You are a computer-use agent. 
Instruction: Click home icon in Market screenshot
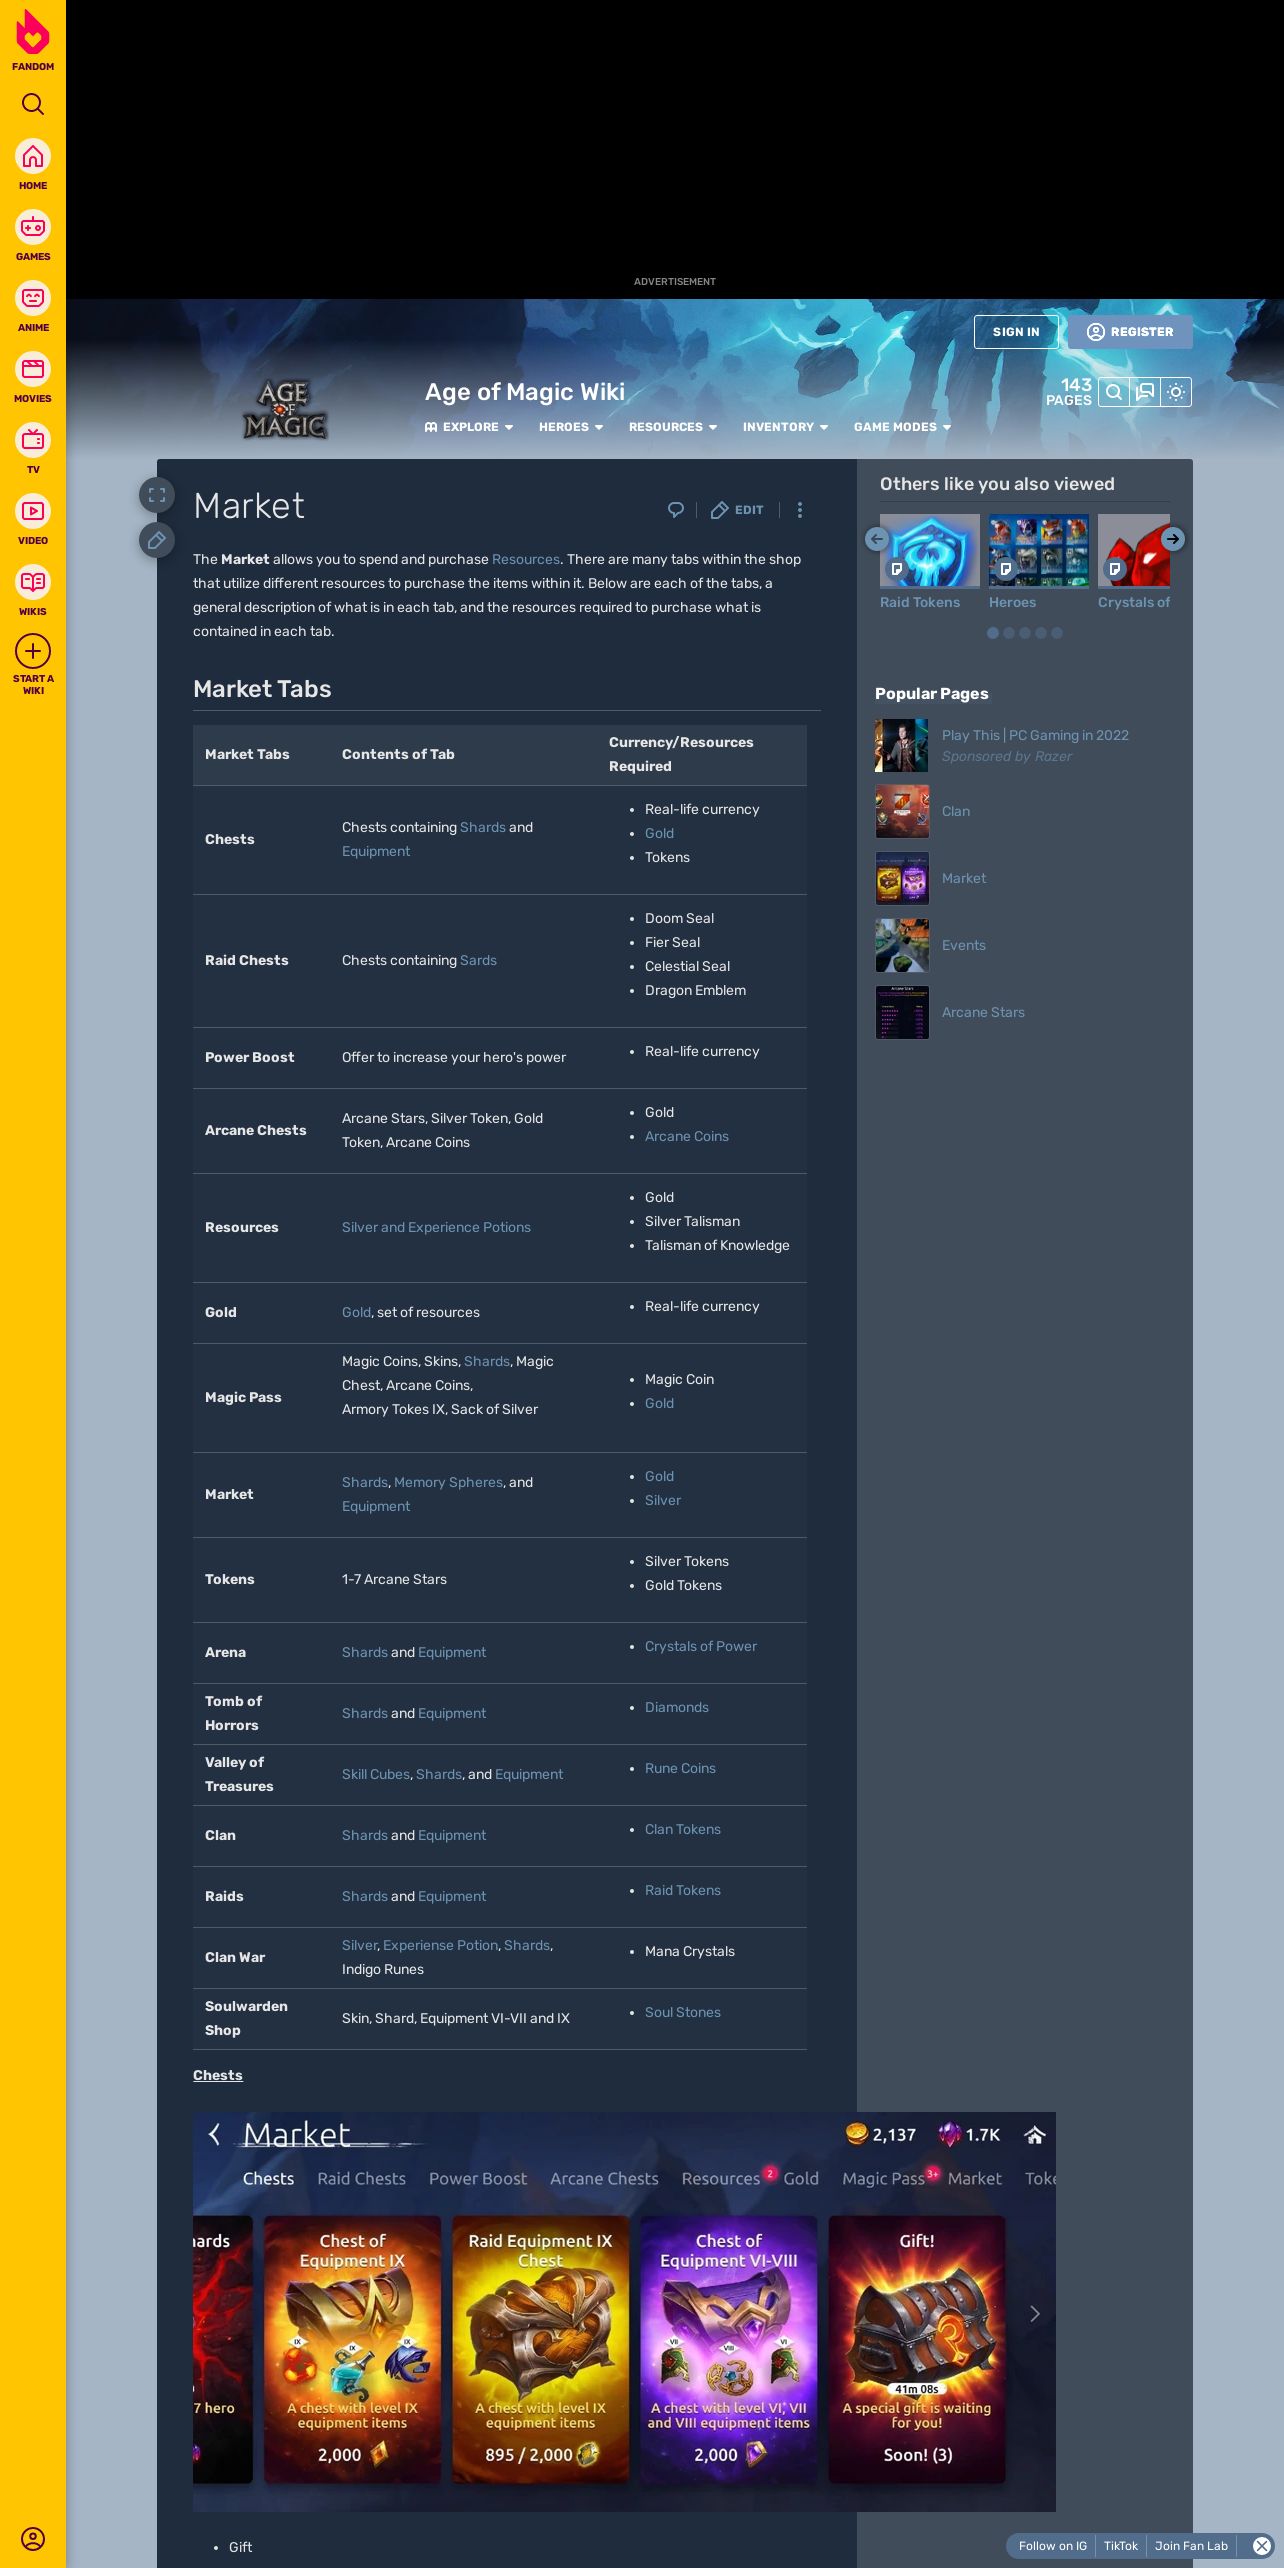click(x=1035, y=2135)
